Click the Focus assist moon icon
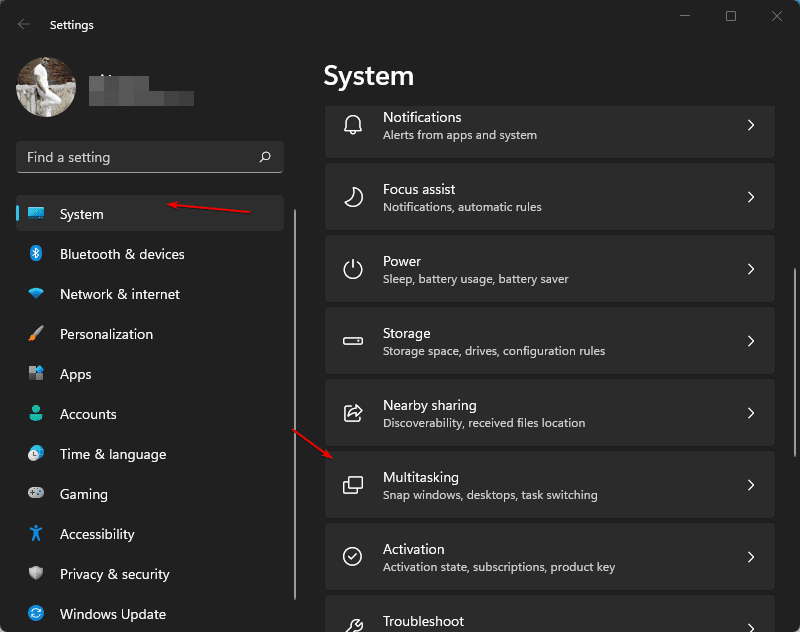Viewport: 800px width, 632px height. coord(352,197)
